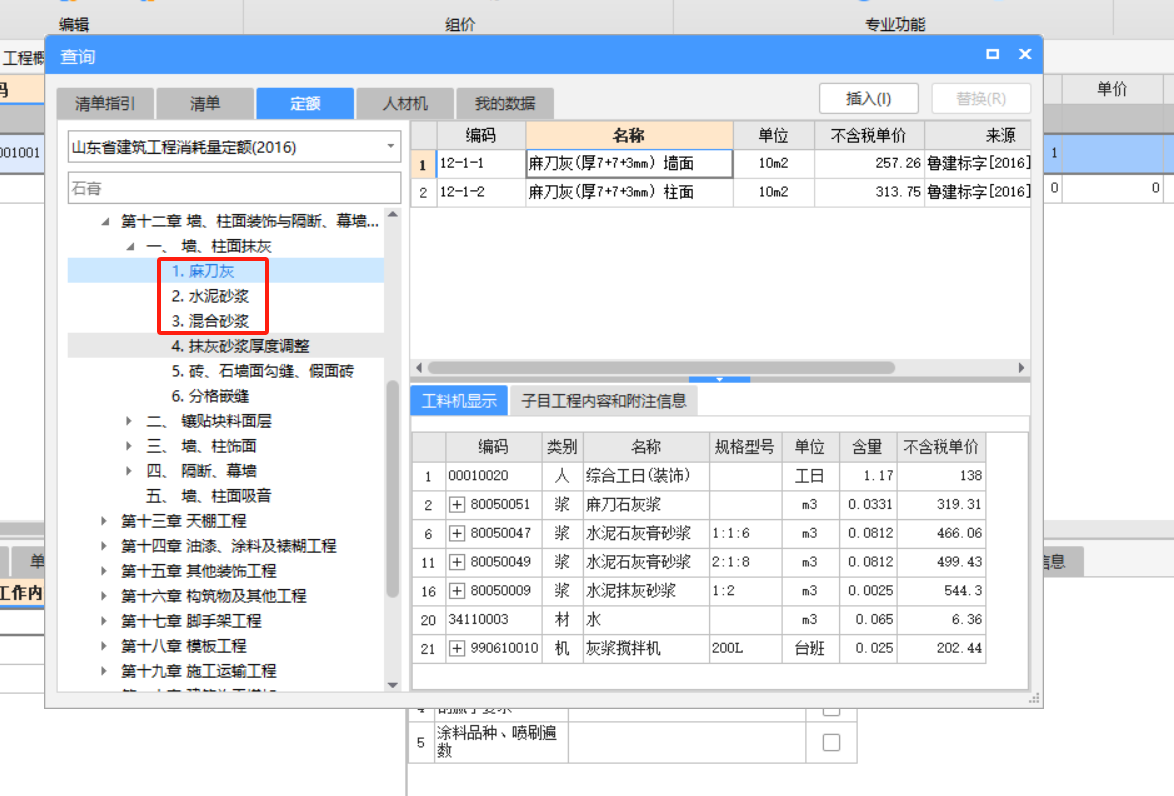Select material row 34110003 水
The width and height of the screenshot is (1174, 796).
[x=699, y=619]
